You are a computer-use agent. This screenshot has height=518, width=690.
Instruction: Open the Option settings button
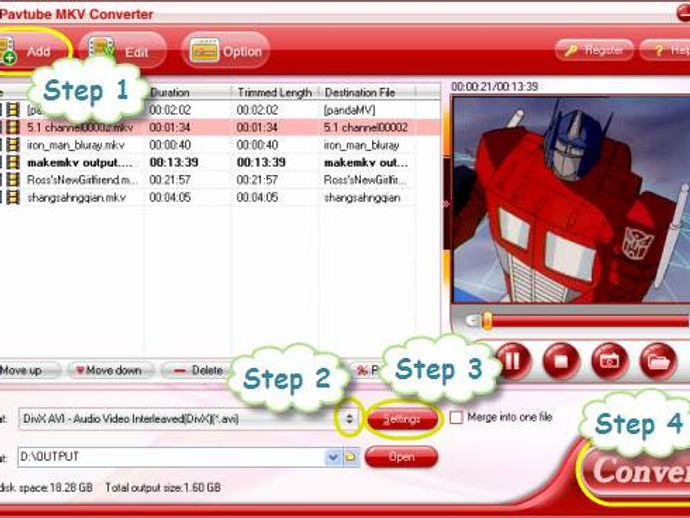[224, 51]
